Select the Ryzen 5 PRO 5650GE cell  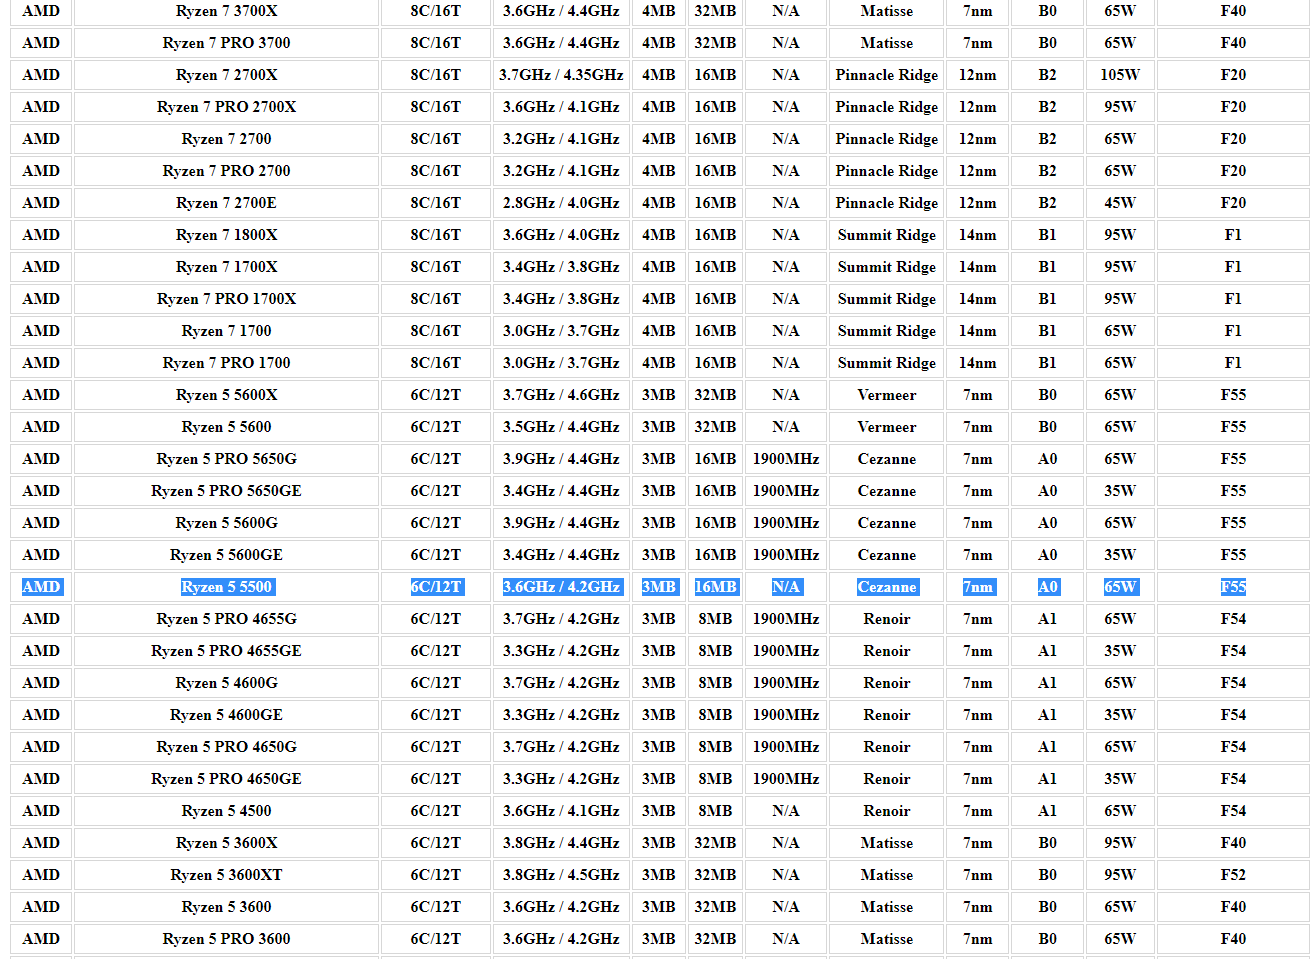coord(227,491)
